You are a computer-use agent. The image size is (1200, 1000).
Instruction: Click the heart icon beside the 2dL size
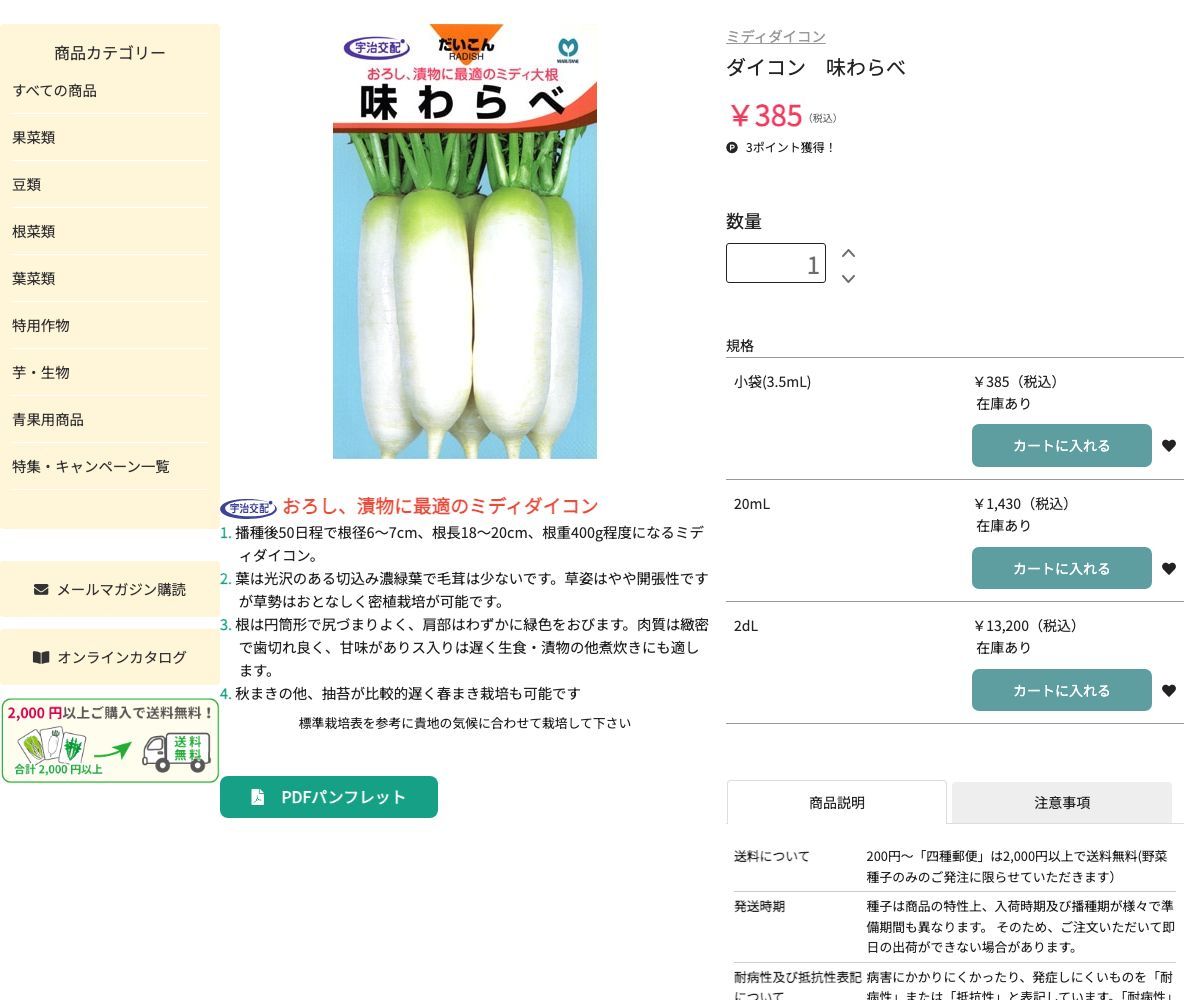(x=1169, y=690)
